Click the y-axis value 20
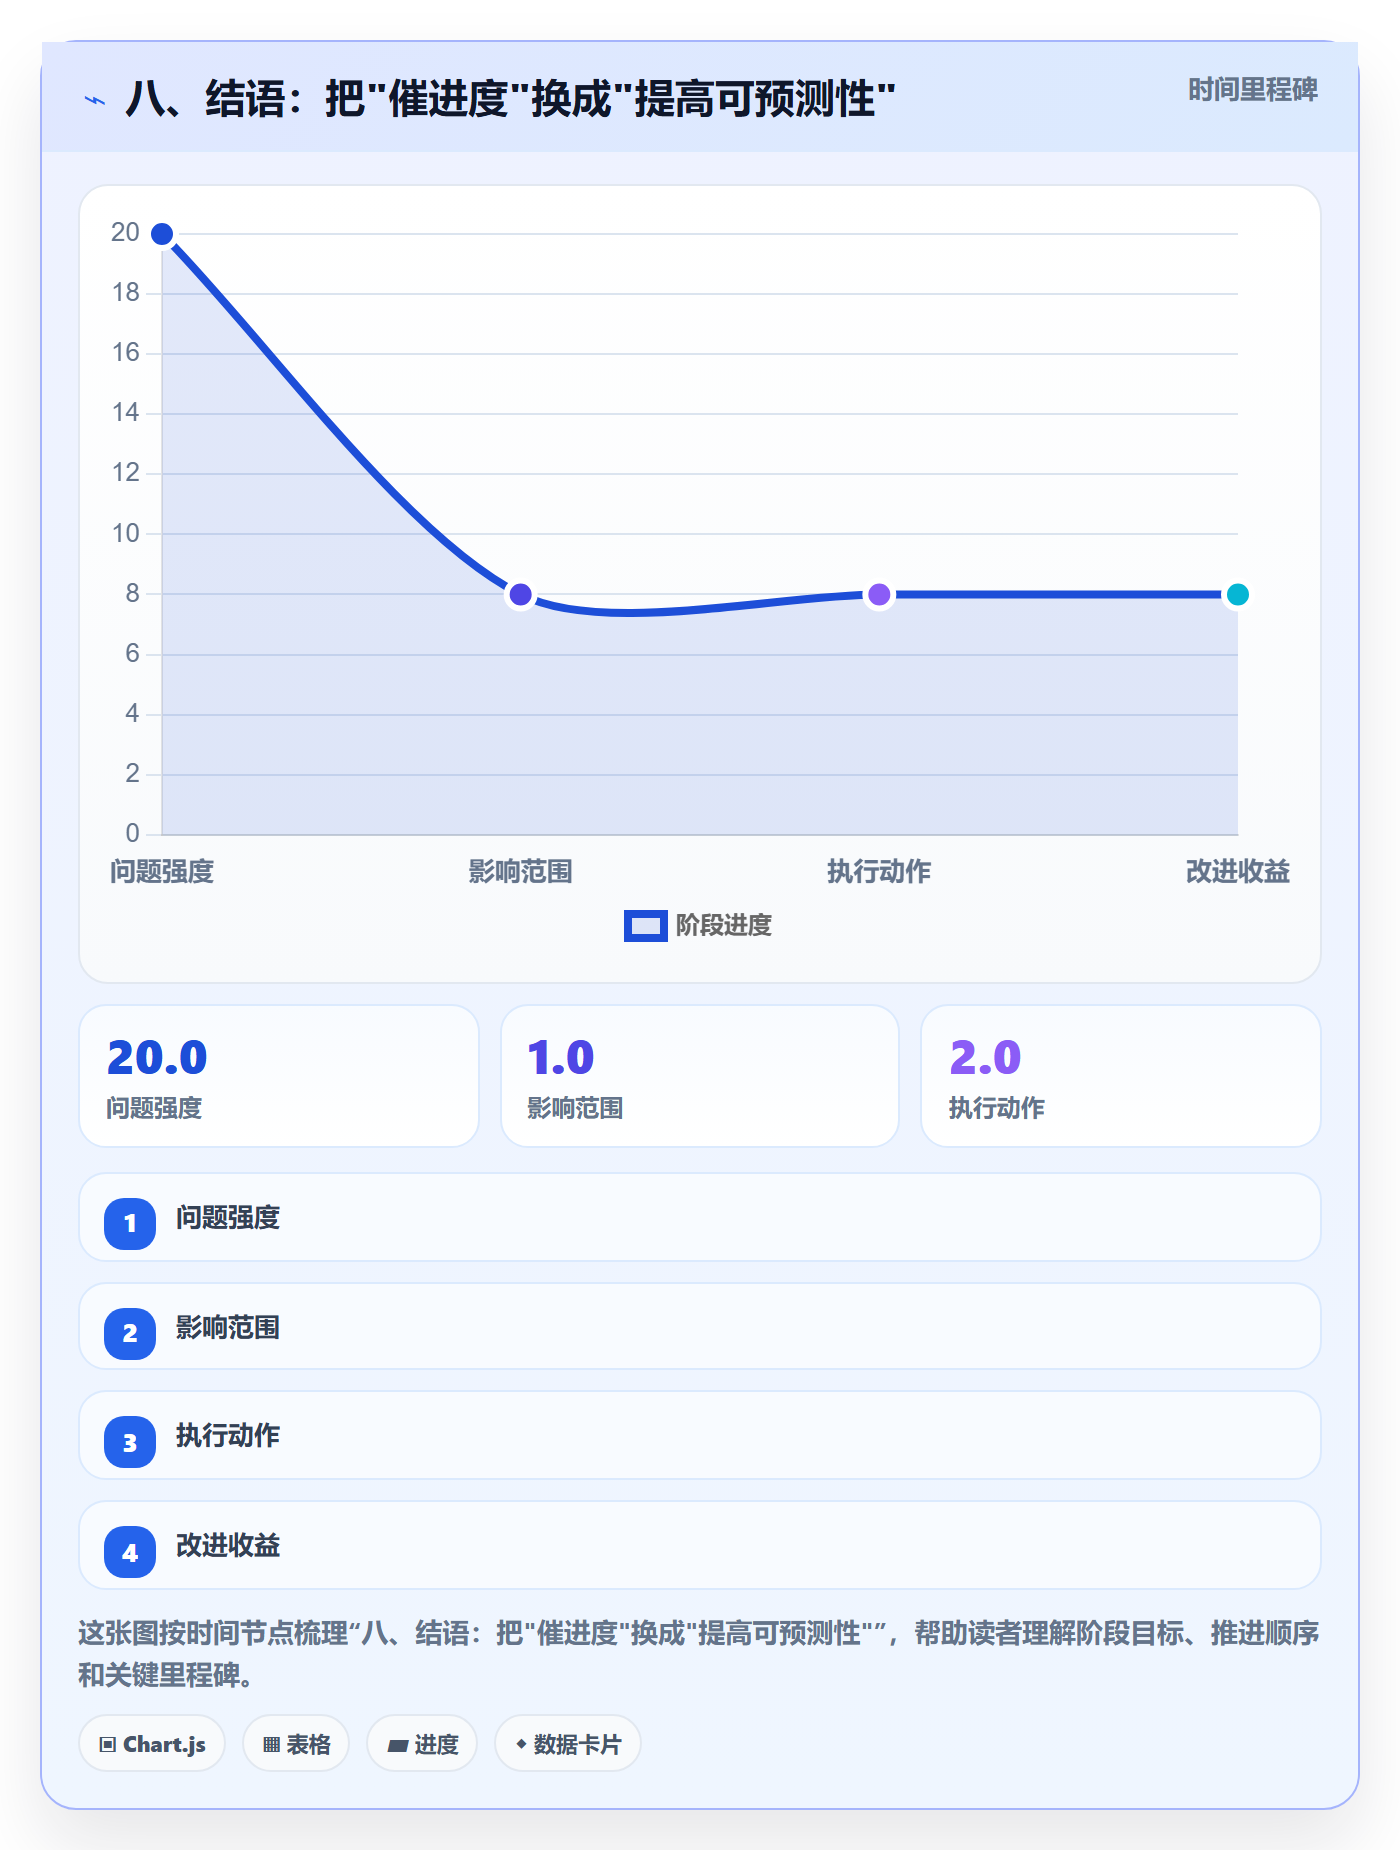1400x1850 pixels. click(x=125, y=232)
